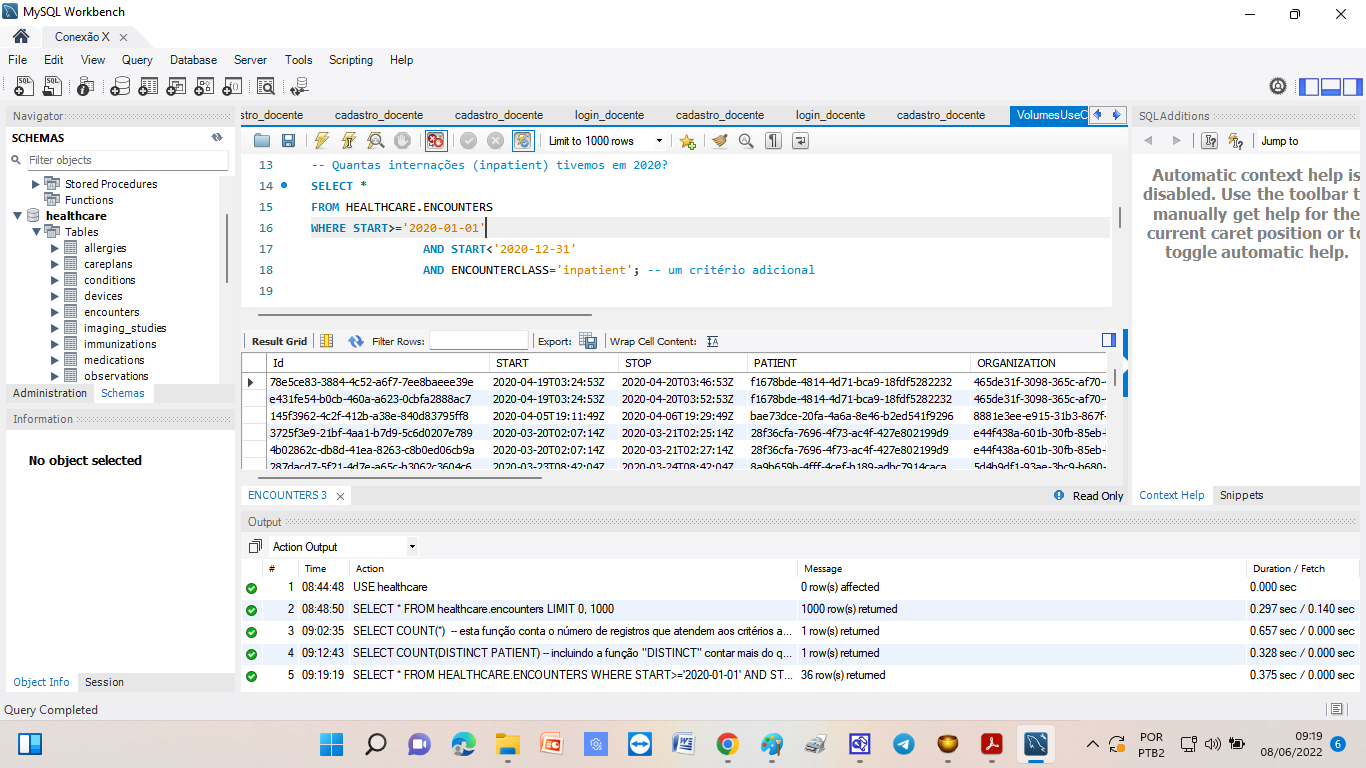The image size is (1366, 768).
Task: Open the Scripting menu
Action: tap(351, 60)
